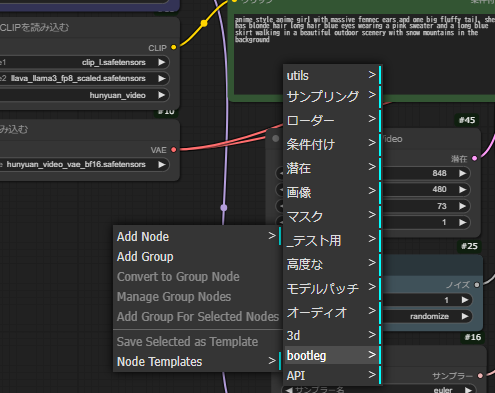Viewport: 495px width, 393px height.
Task: Open the 3d submenu
Action: (332, 335)
